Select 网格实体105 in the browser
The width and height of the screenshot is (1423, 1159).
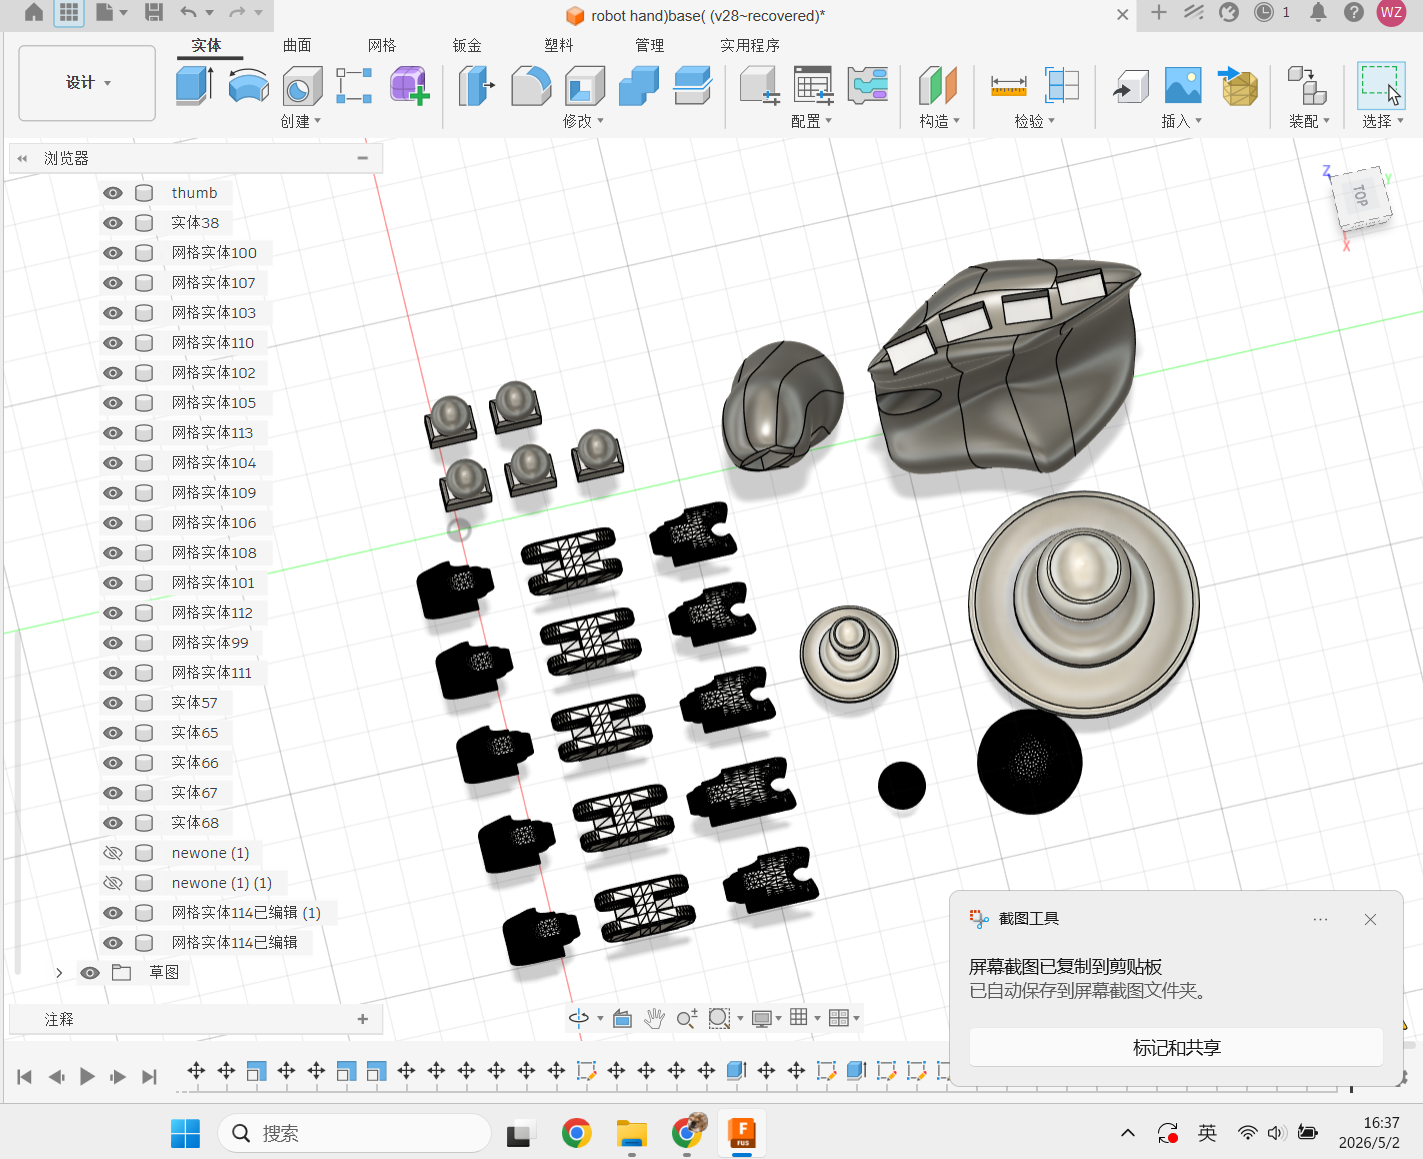(x=213, y=403)
